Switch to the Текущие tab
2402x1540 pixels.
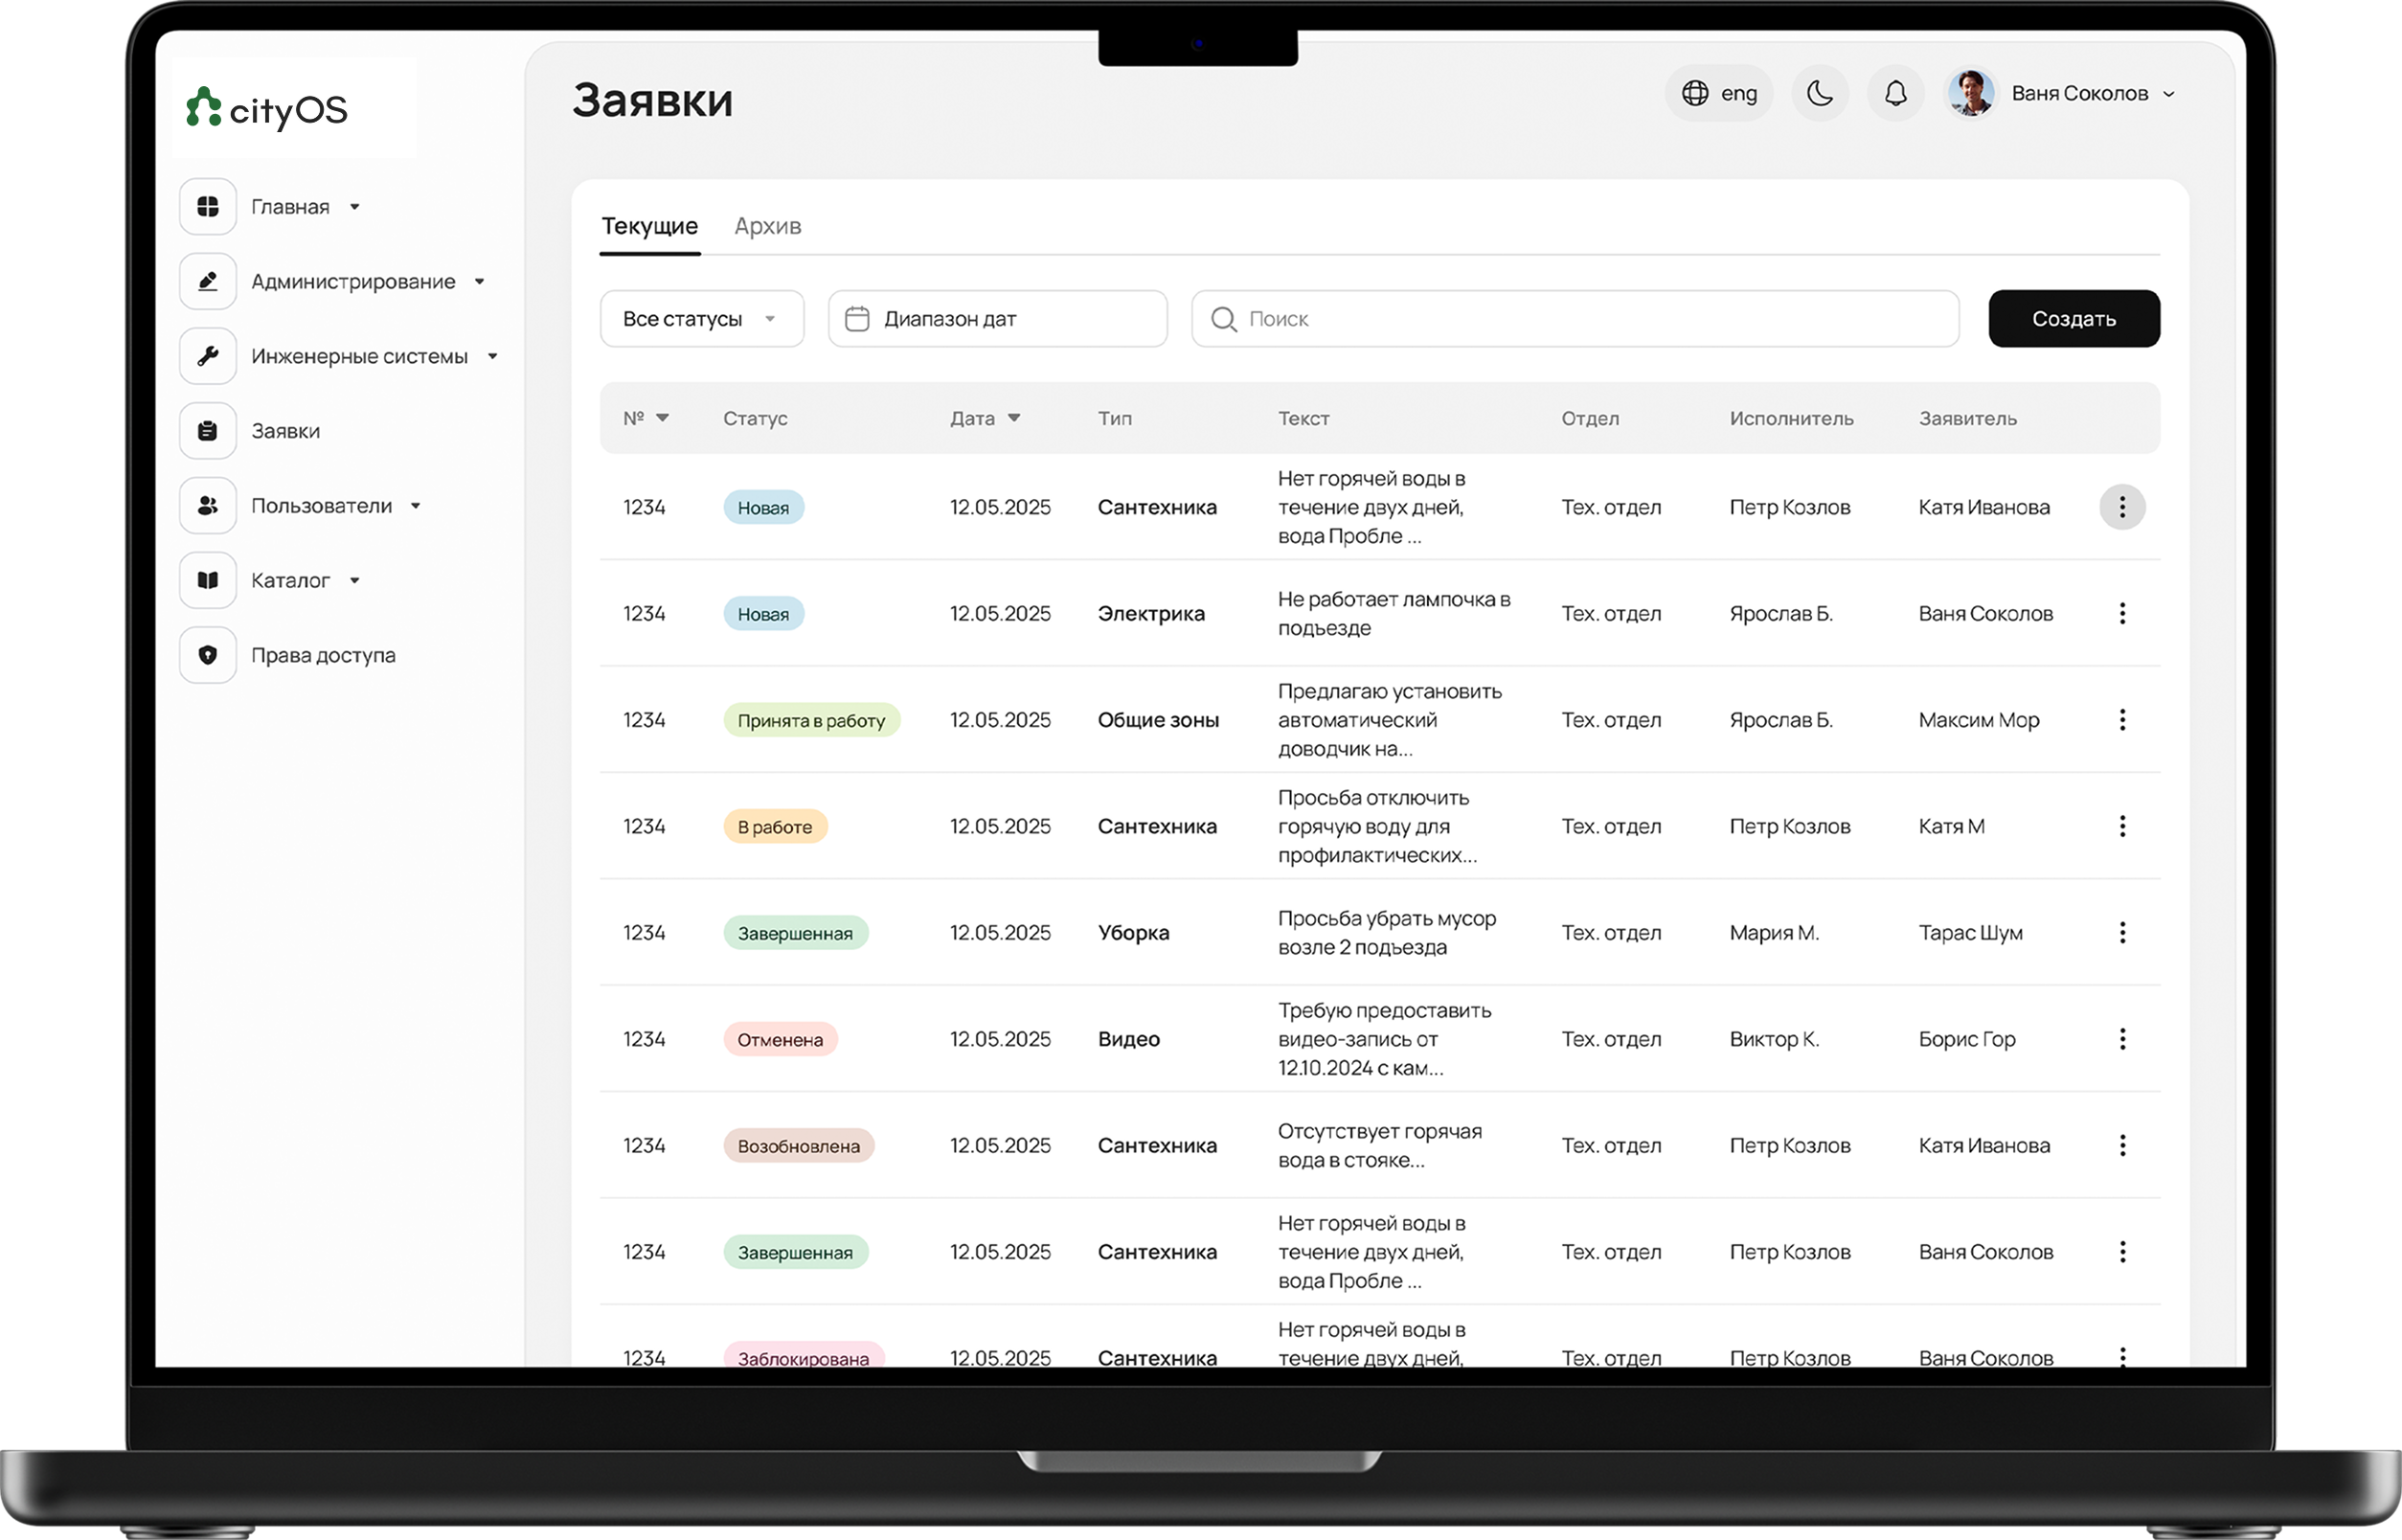click(x=650, y=226)
